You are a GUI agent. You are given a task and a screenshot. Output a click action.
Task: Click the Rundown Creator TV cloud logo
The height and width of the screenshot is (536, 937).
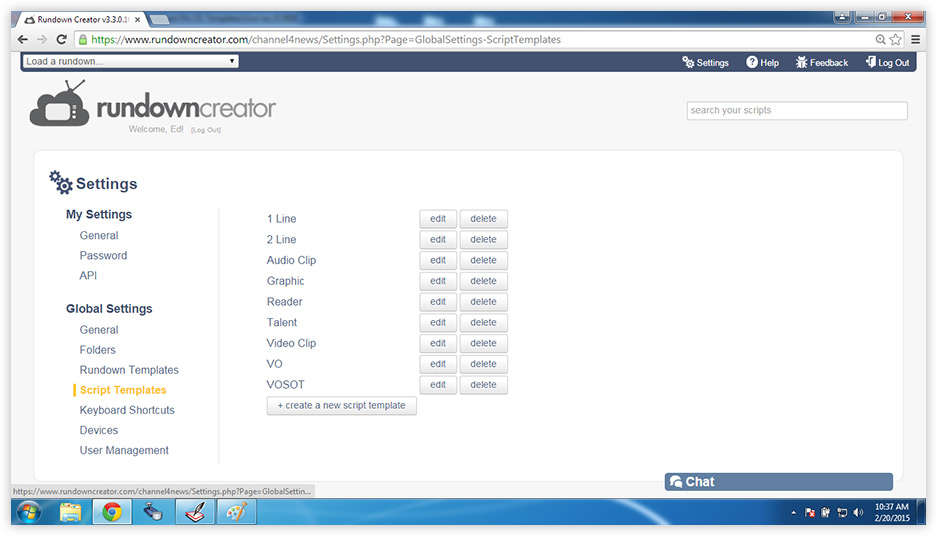(59, 104)
